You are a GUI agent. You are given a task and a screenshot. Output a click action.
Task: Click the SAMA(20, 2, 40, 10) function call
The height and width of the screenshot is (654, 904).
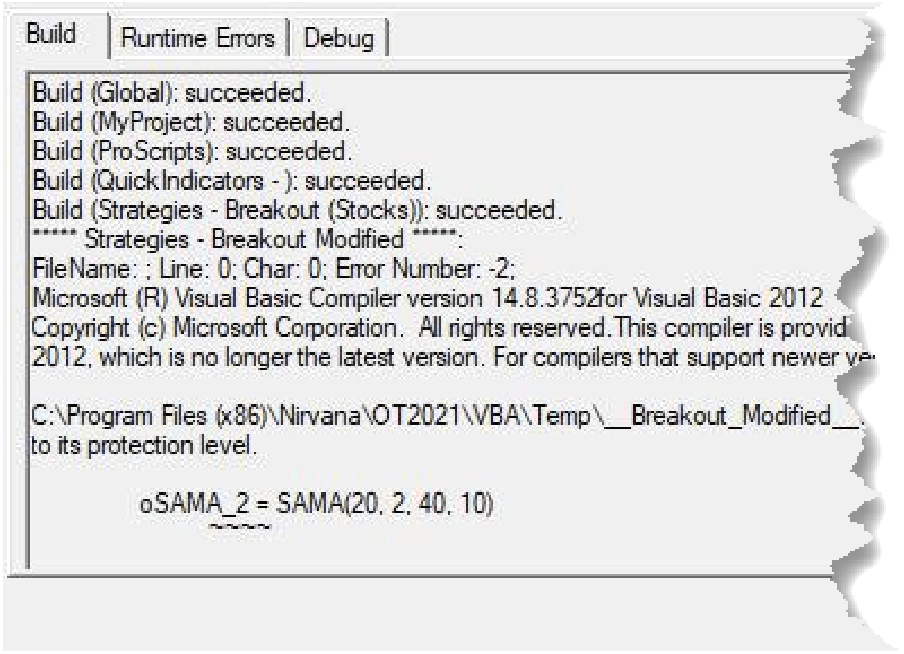(385, 504)
